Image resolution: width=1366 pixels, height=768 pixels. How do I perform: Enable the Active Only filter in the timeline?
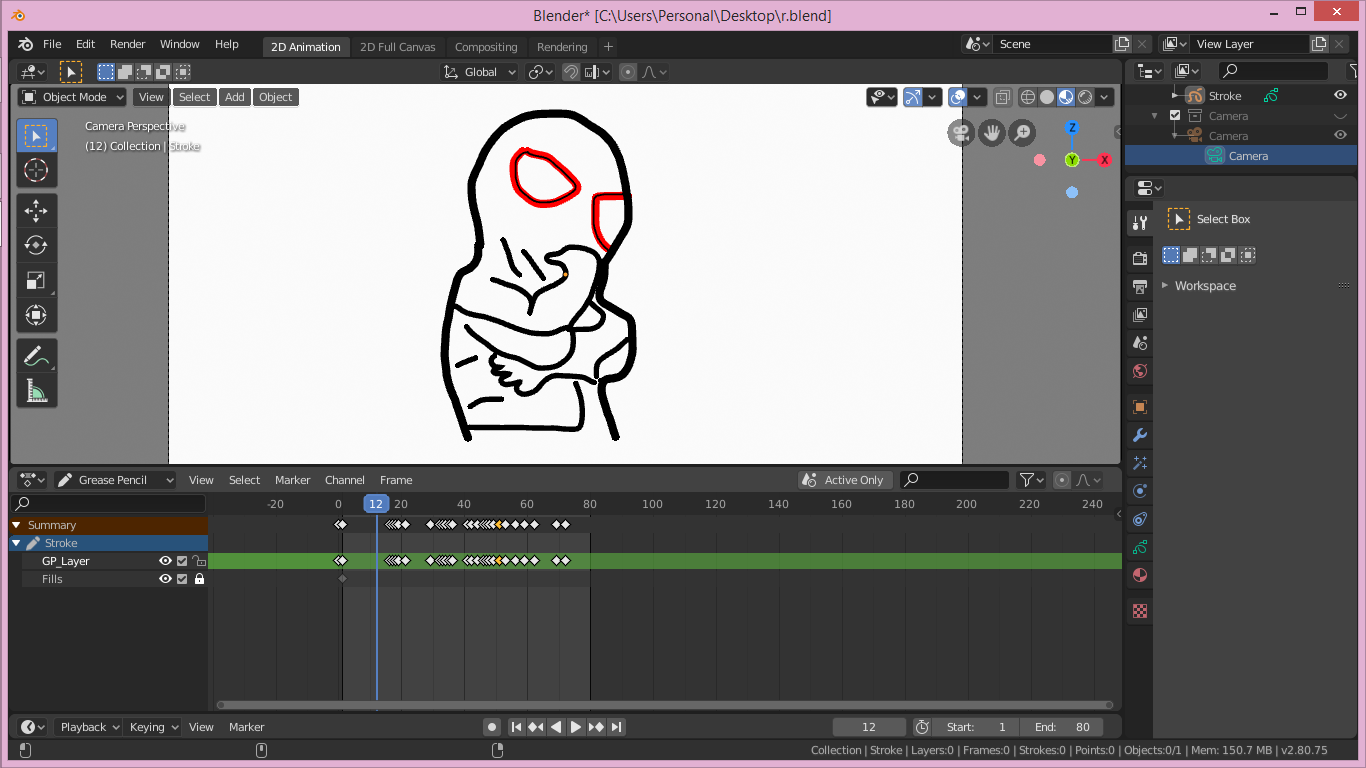click(x=845, y=479)
